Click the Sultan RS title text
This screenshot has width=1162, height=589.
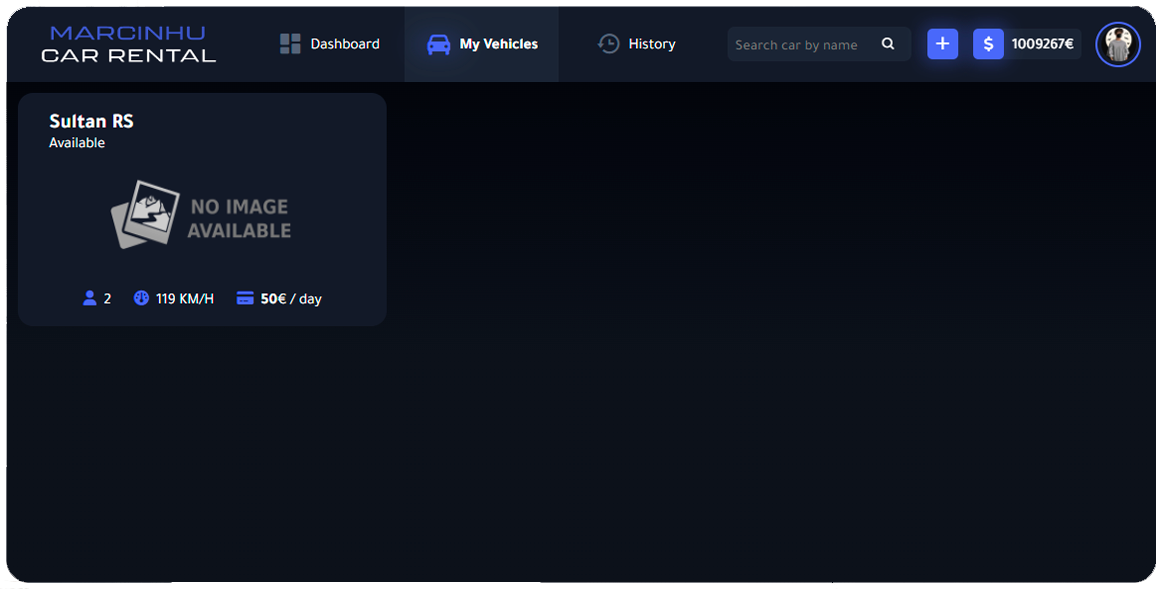click(x=91, y=121)
